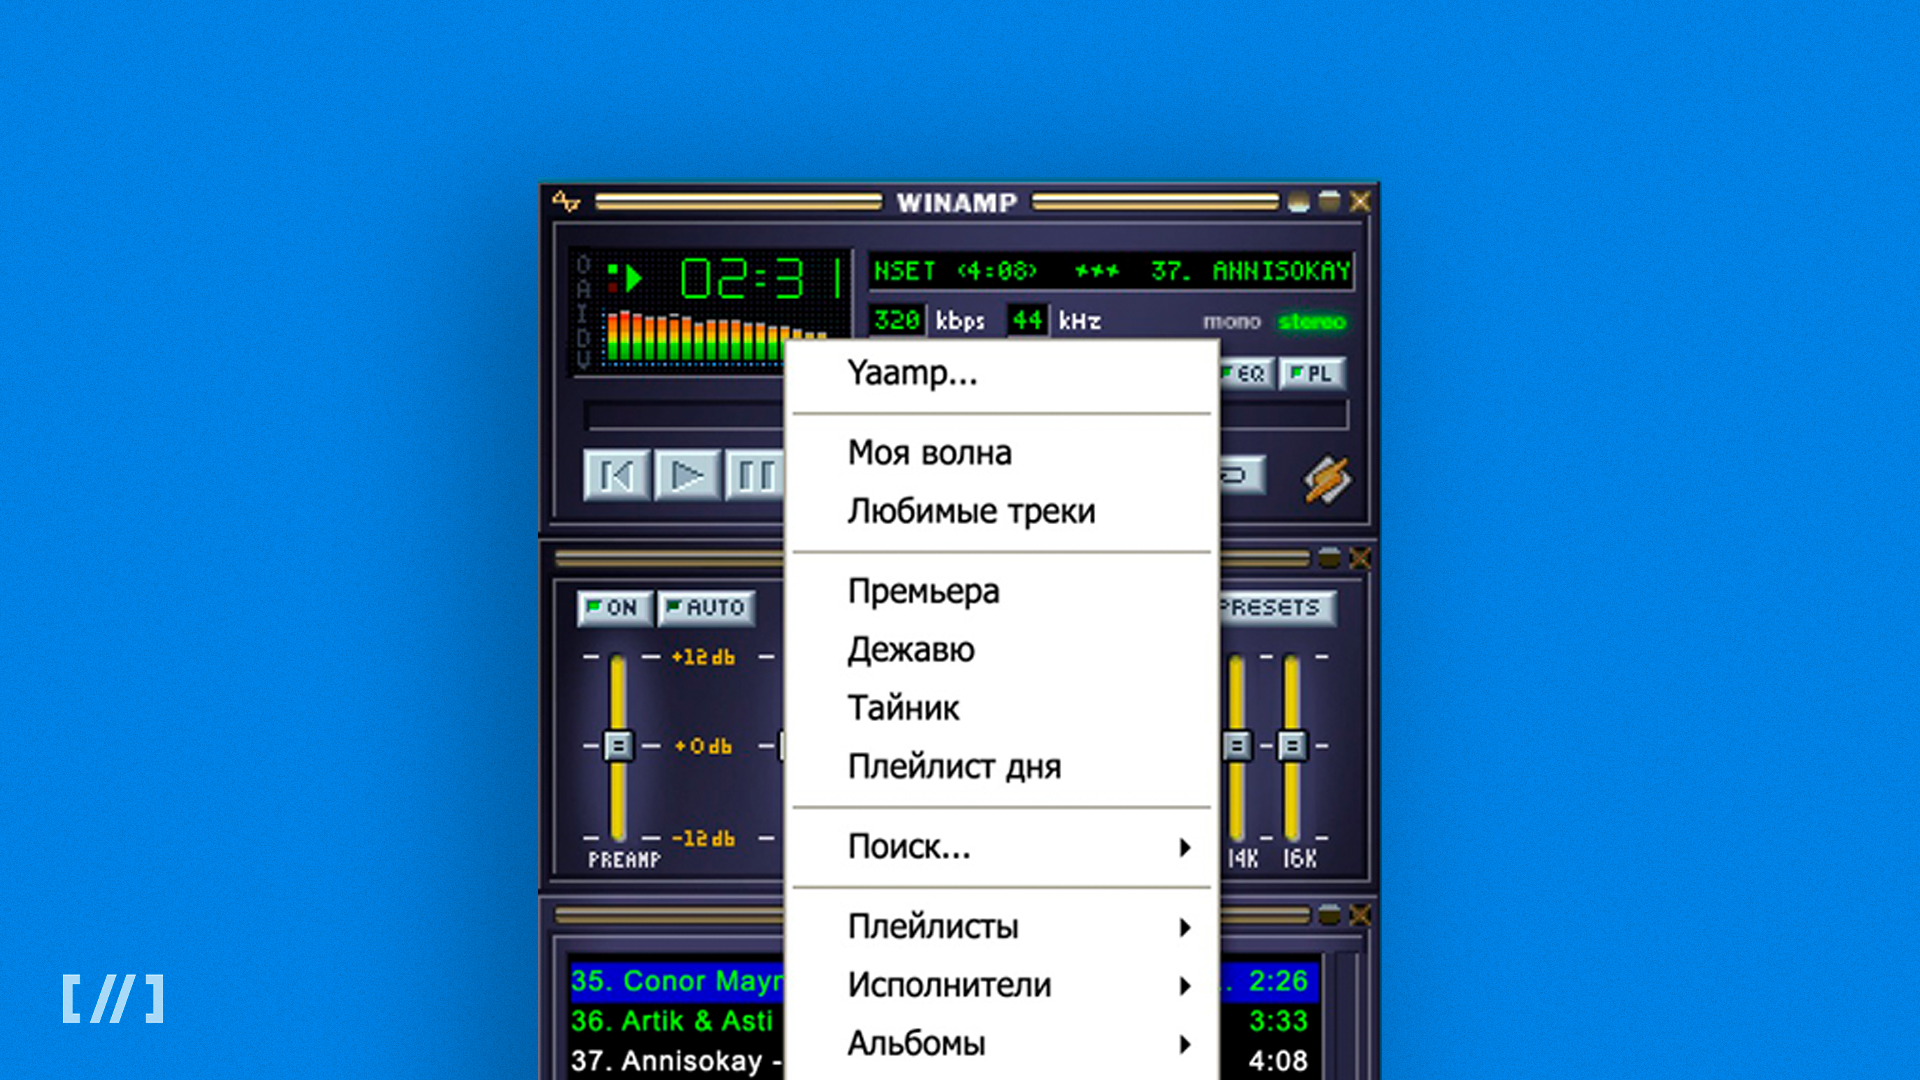Screen dimensions: 1920x1080
Task: Minimize the Winamp main window
Action: [1298, 202]
